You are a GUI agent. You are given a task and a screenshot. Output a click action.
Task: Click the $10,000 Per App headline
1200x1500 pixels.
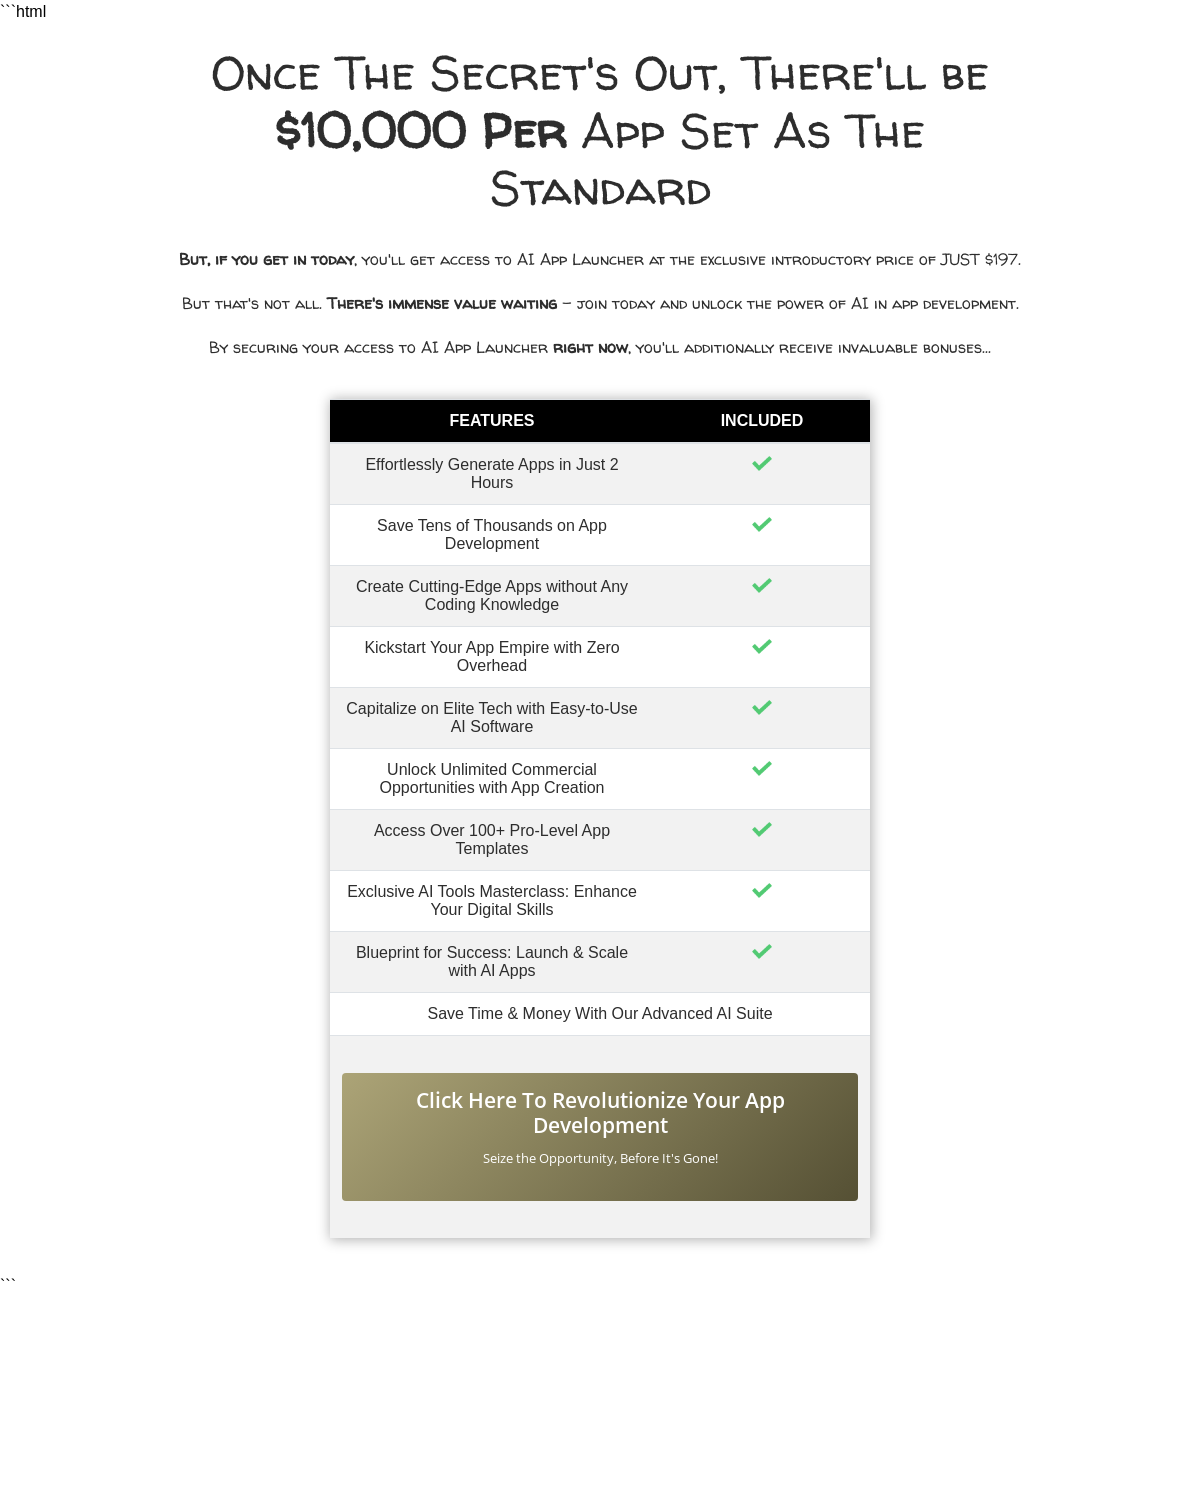click(x=600, y=132)
